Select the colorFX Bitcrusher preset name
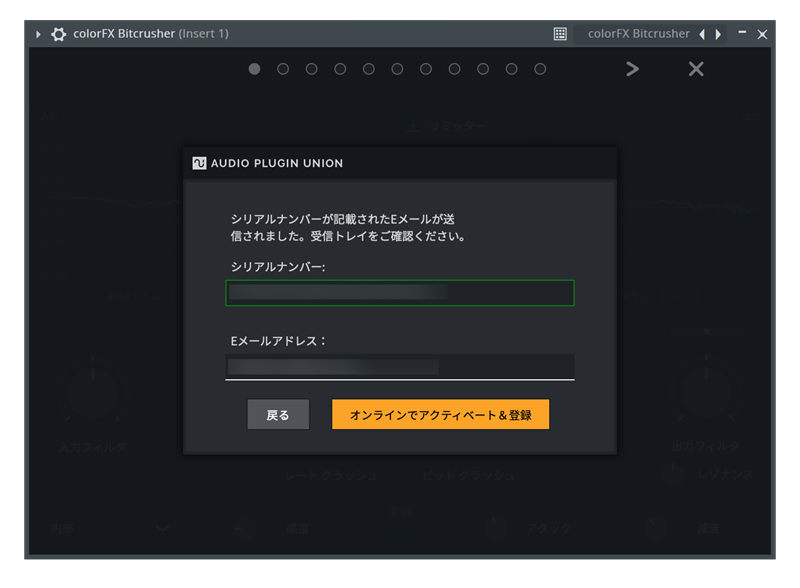800x588 pixels. click(638, 34)
